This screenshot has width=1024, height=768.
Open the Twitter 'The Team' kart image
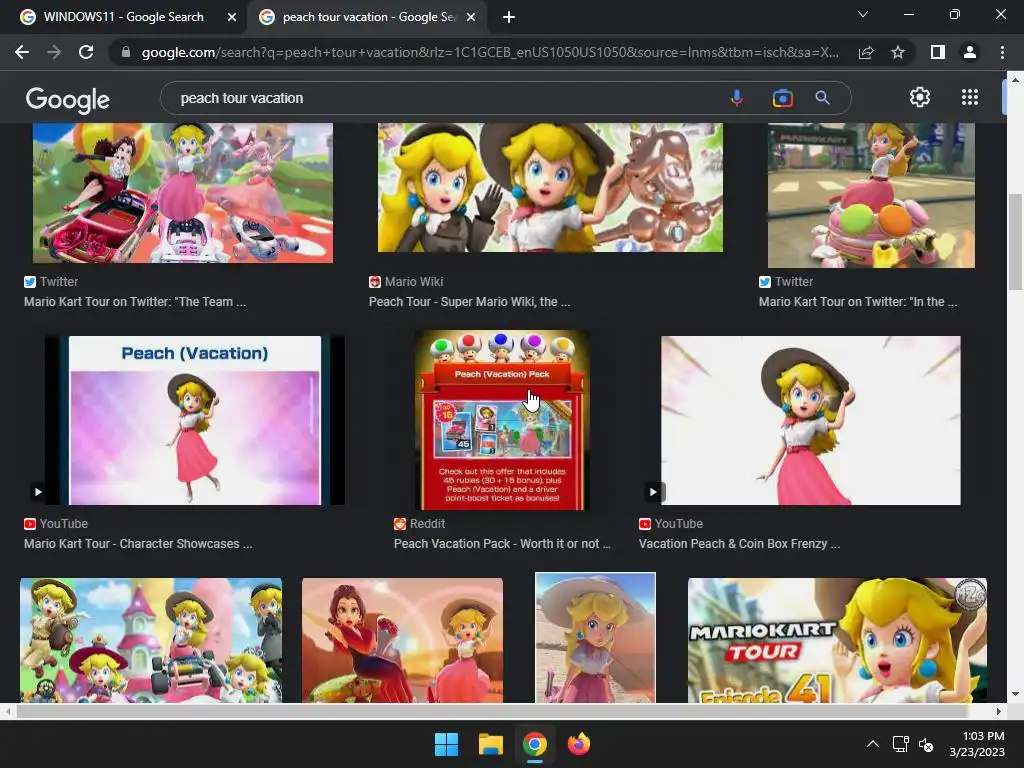[x=183, y=193]
